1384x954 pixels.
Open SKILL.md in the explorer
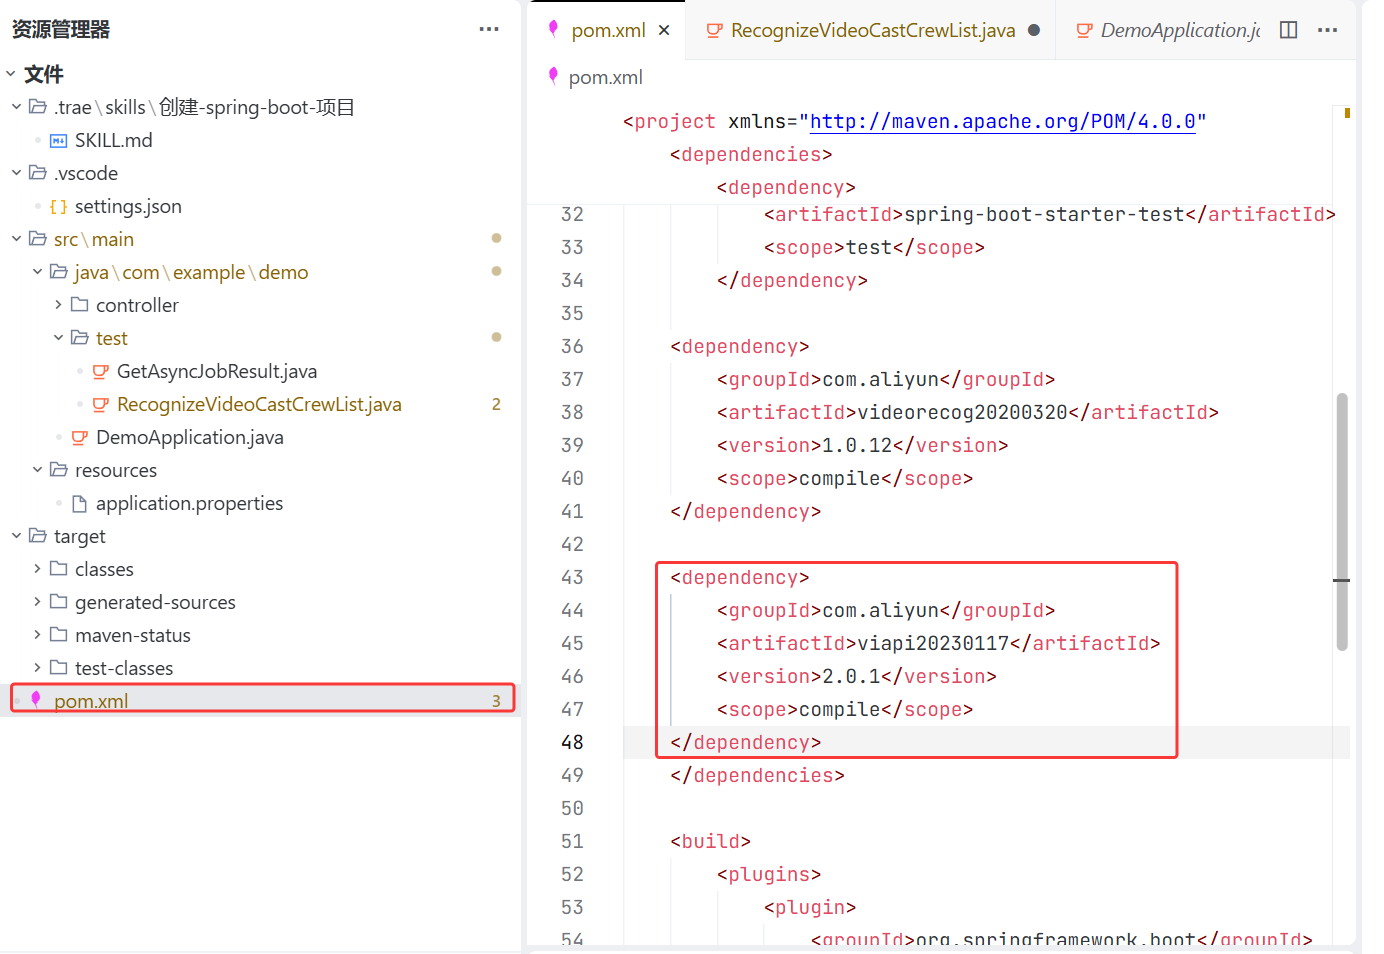tap(114, 141)
